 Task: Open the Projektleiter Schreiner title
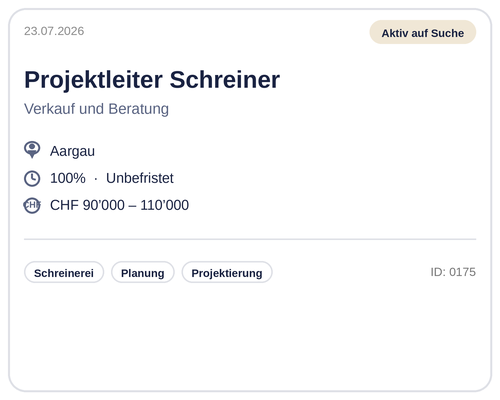click(152, 80)
